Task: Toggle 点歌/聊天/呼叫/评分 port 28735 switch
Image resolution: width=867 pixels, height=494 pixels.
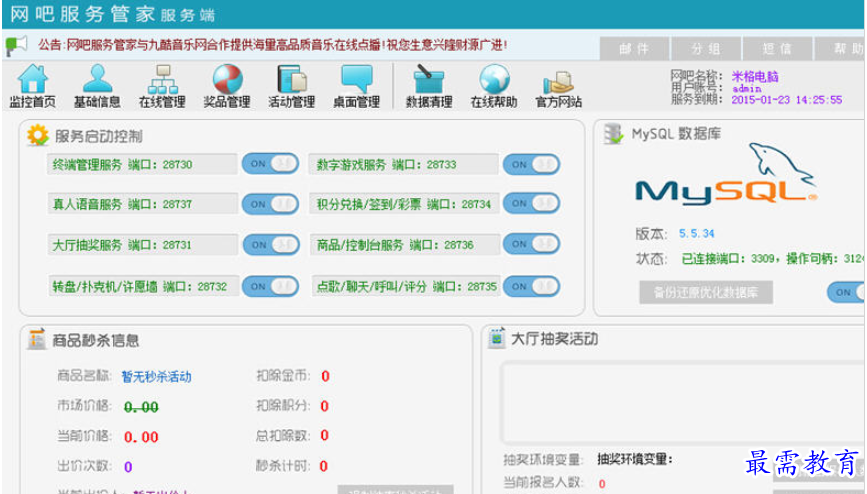Action: tap(531, 286)
